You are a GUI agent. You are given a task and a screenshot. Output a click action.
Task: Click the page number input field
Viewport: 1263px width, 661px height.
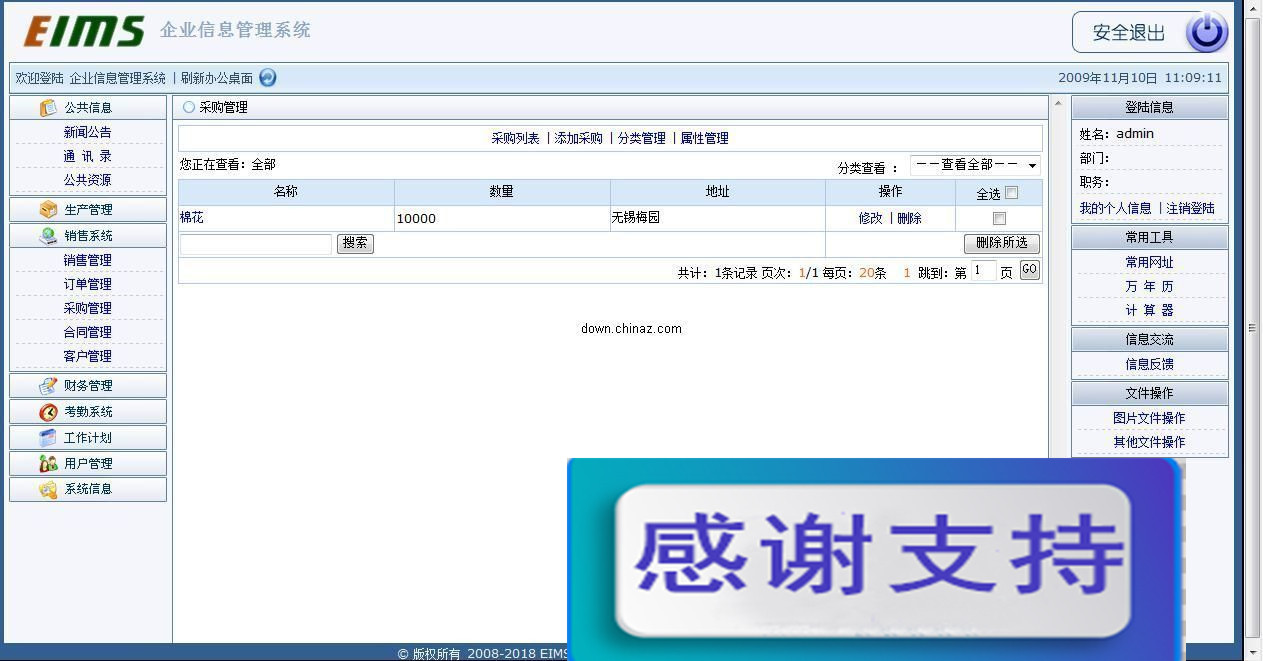tap(984, 271)
